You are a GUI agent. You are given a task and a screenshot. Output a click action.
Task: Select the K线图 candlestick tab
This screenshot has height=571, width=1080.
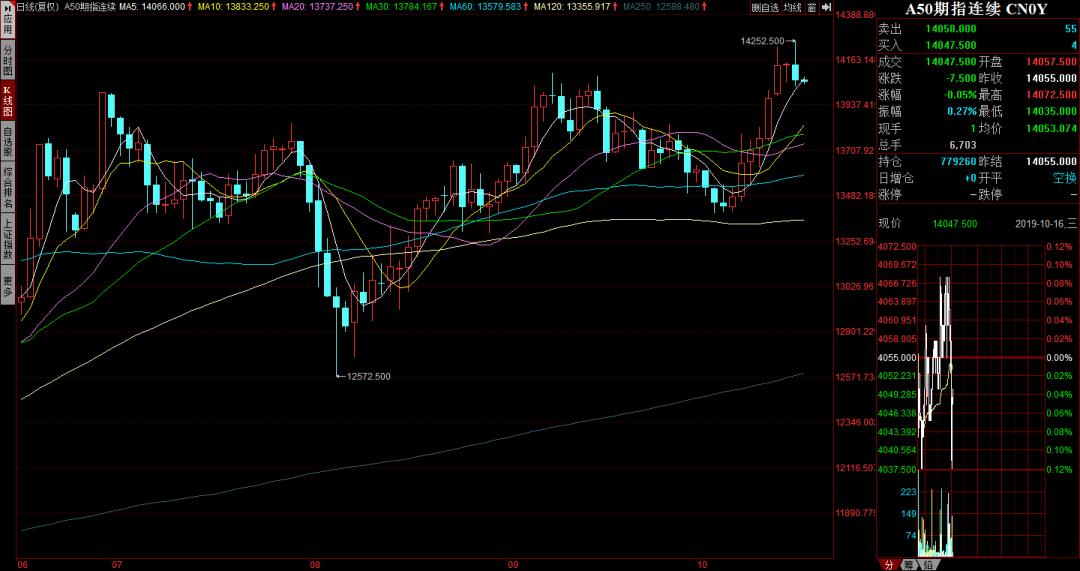[x=8, y=101]
